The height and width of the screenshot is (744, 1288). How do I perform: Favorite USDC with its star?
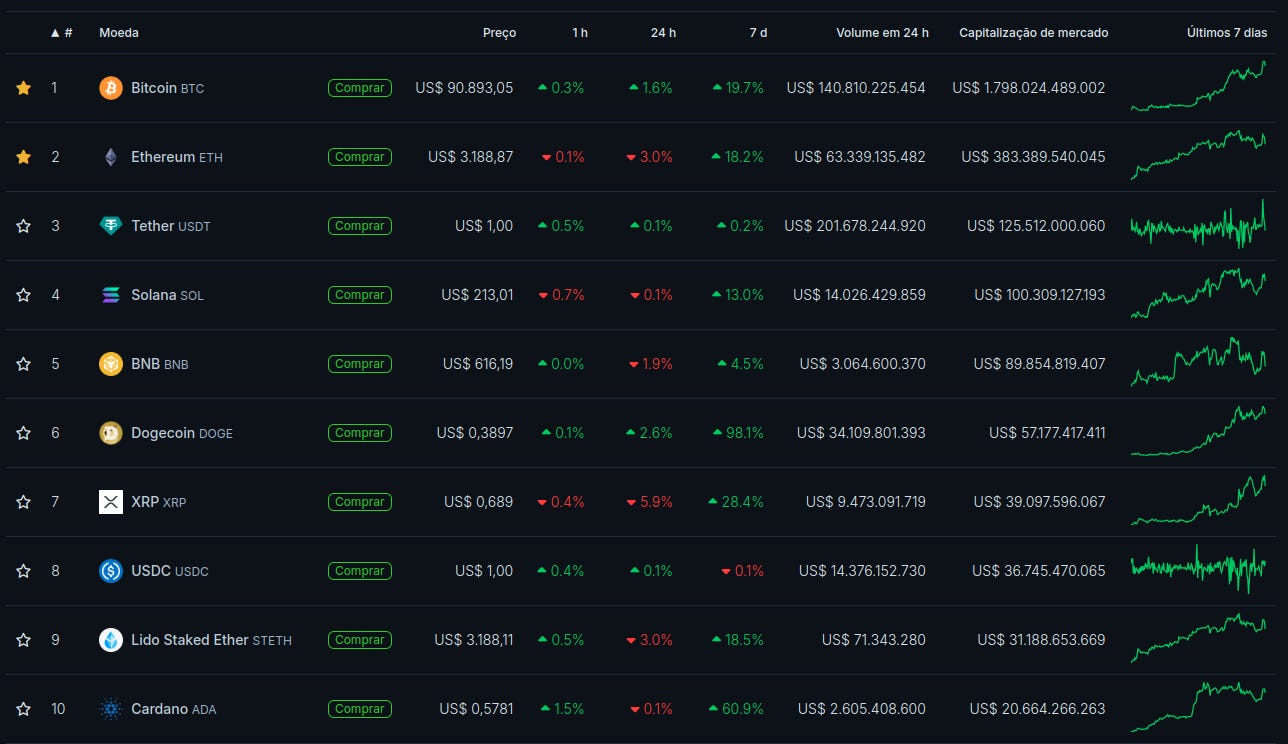[24, 571]
